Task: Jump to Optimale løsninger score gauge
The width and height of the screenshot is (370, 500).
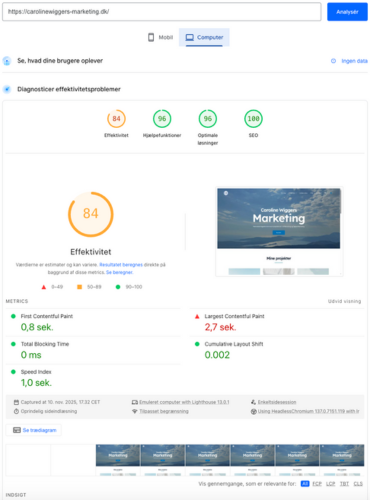Action: (x=208, y=119)
